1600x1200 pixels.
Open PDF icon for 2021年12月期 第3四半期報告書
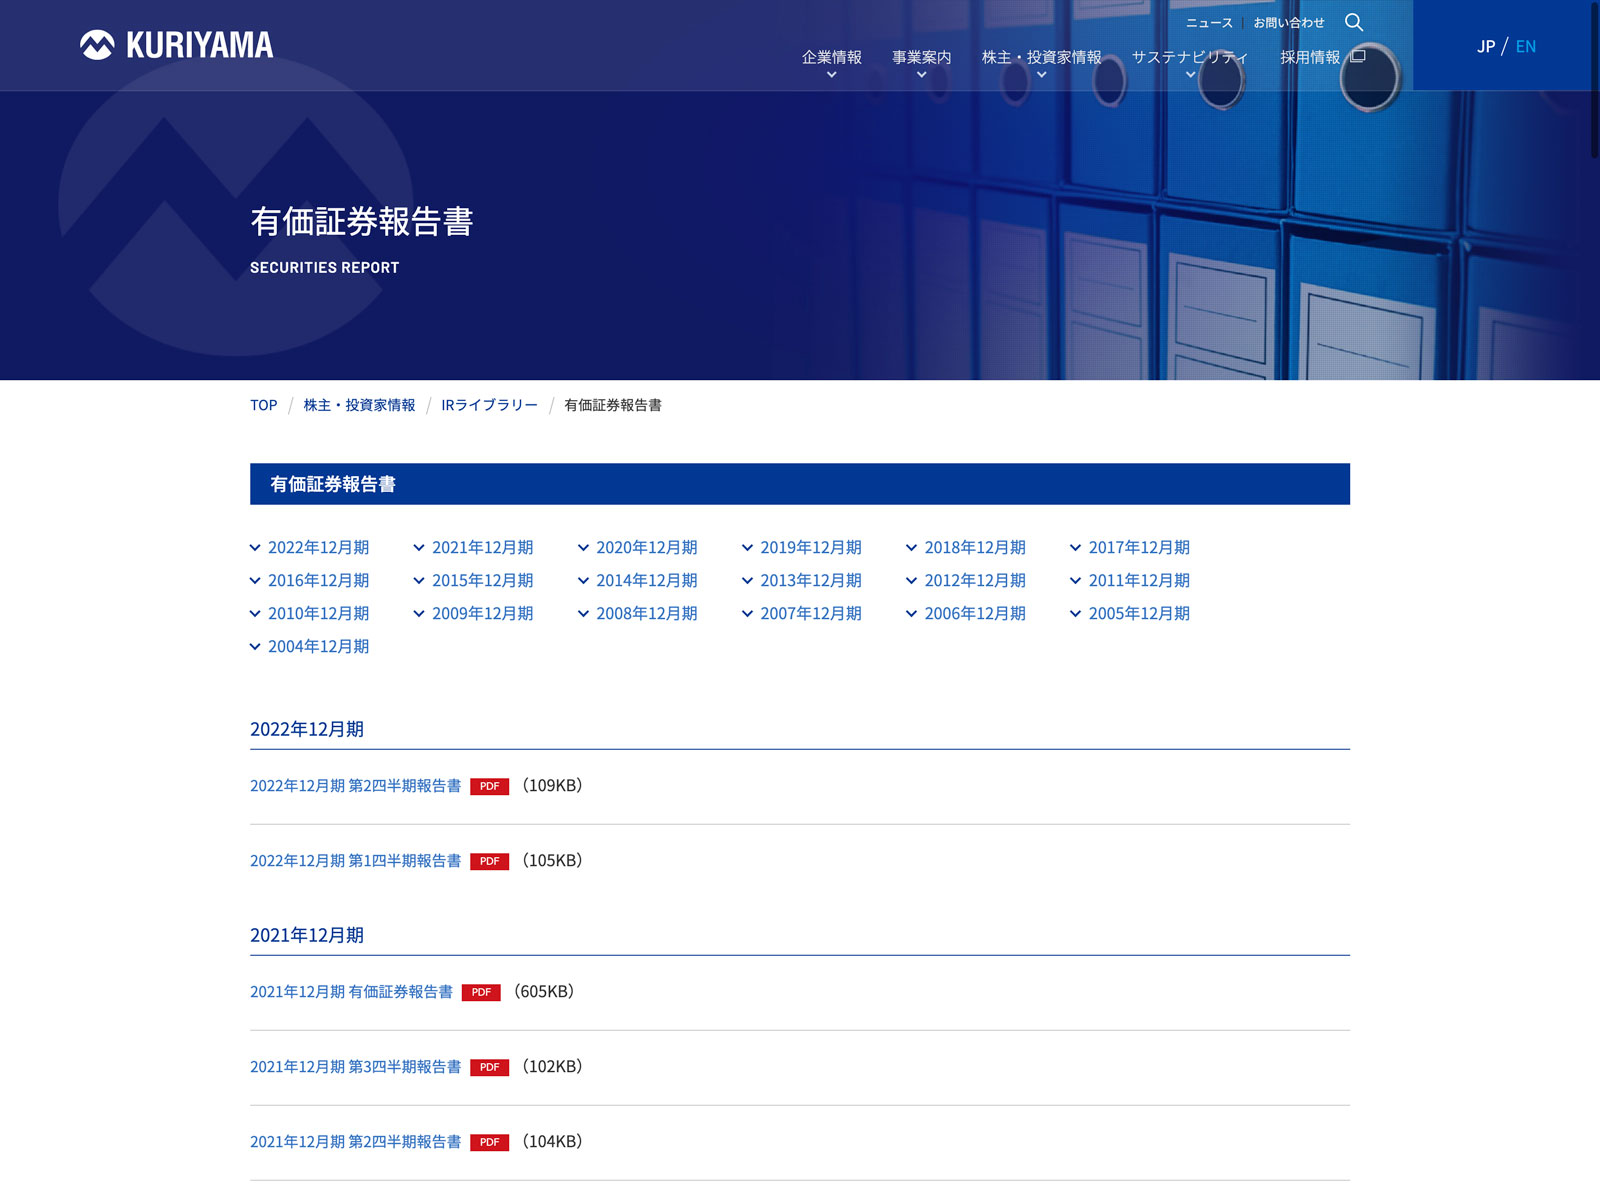[x=489, y=1068]
